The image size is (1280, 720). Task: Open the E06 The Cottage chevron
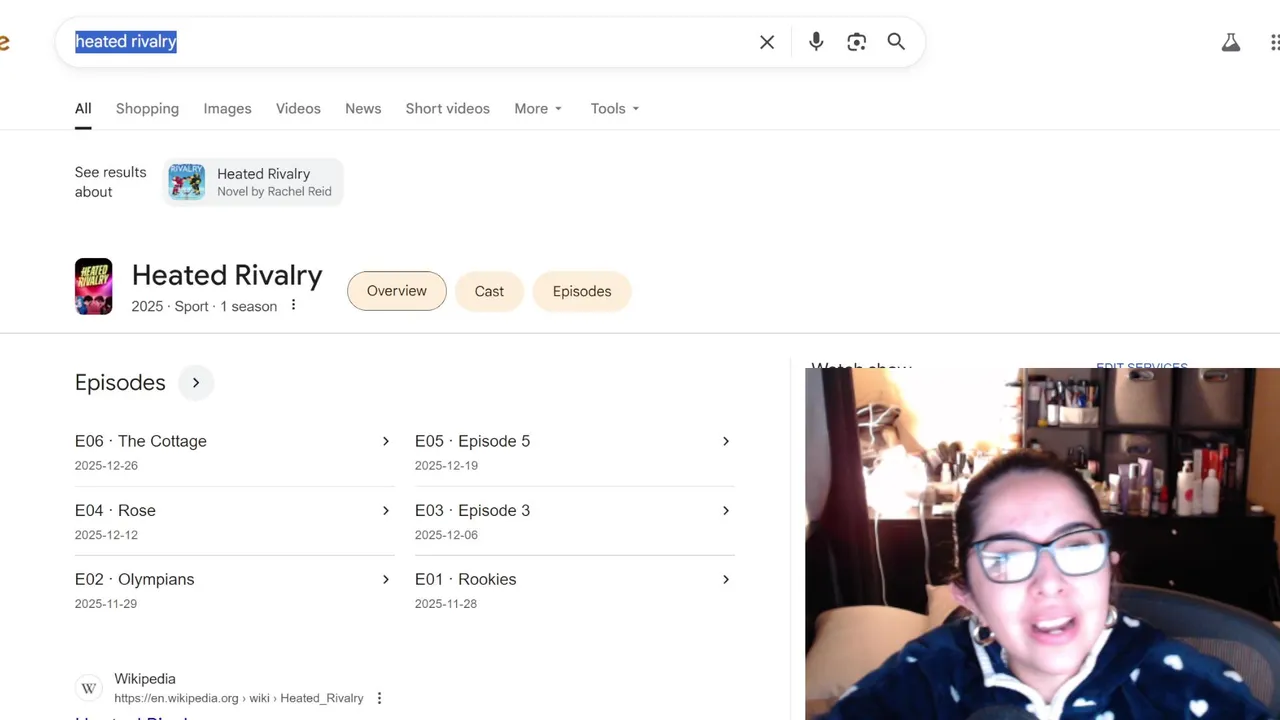coord(386,441)
